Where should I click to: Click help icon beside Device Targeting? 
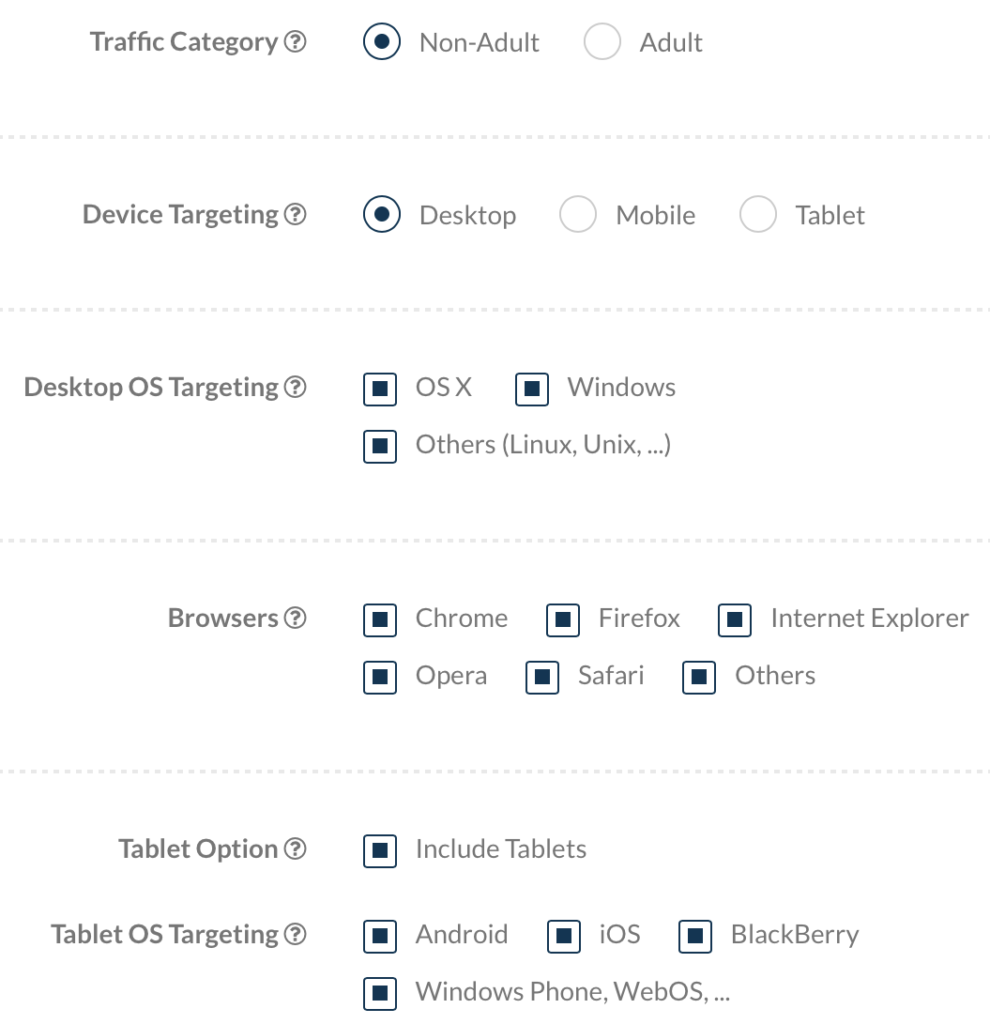(x=295, y=215)
